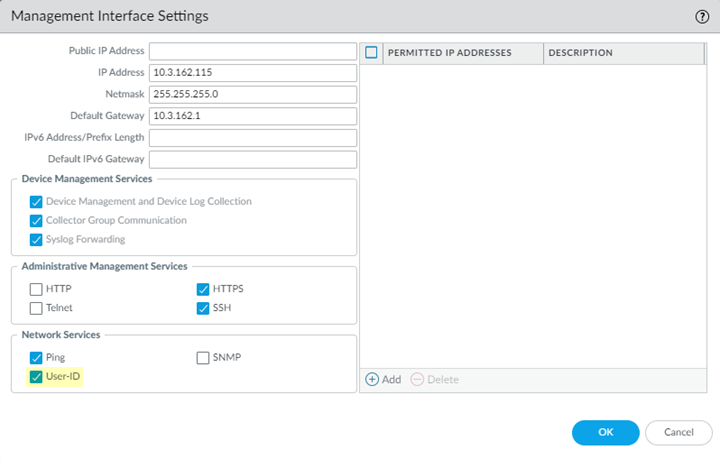This screenshot has width=720, height=459.
Task: Click the IPv6 Address/Prefix Length field
Action: (x=253, y=138)
